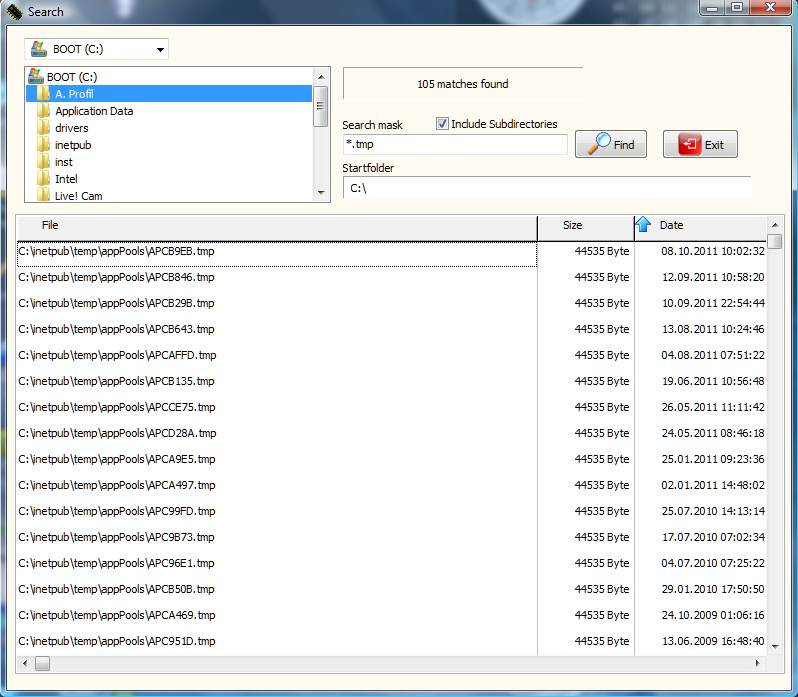Select result APCB135.tmp

277,382
